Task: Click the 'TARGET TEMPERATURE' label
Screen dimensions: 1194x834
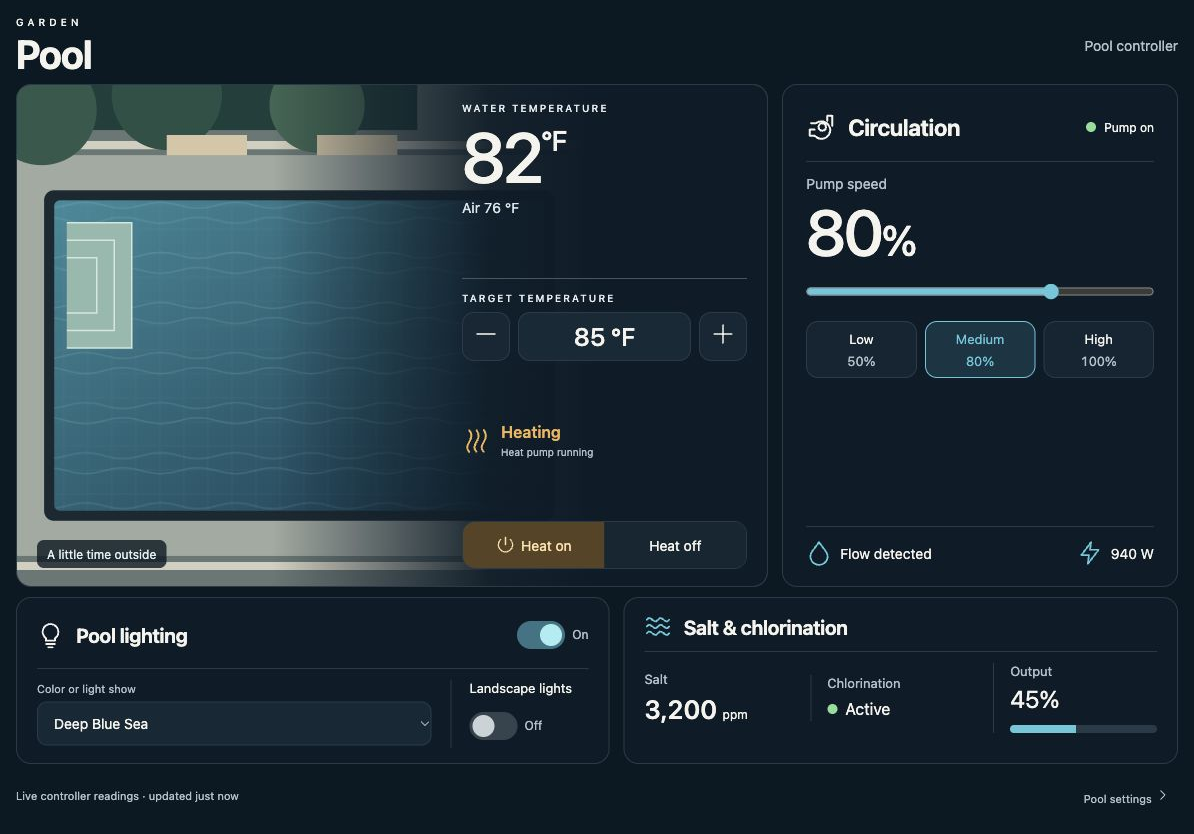Action: tap(538, 299)
